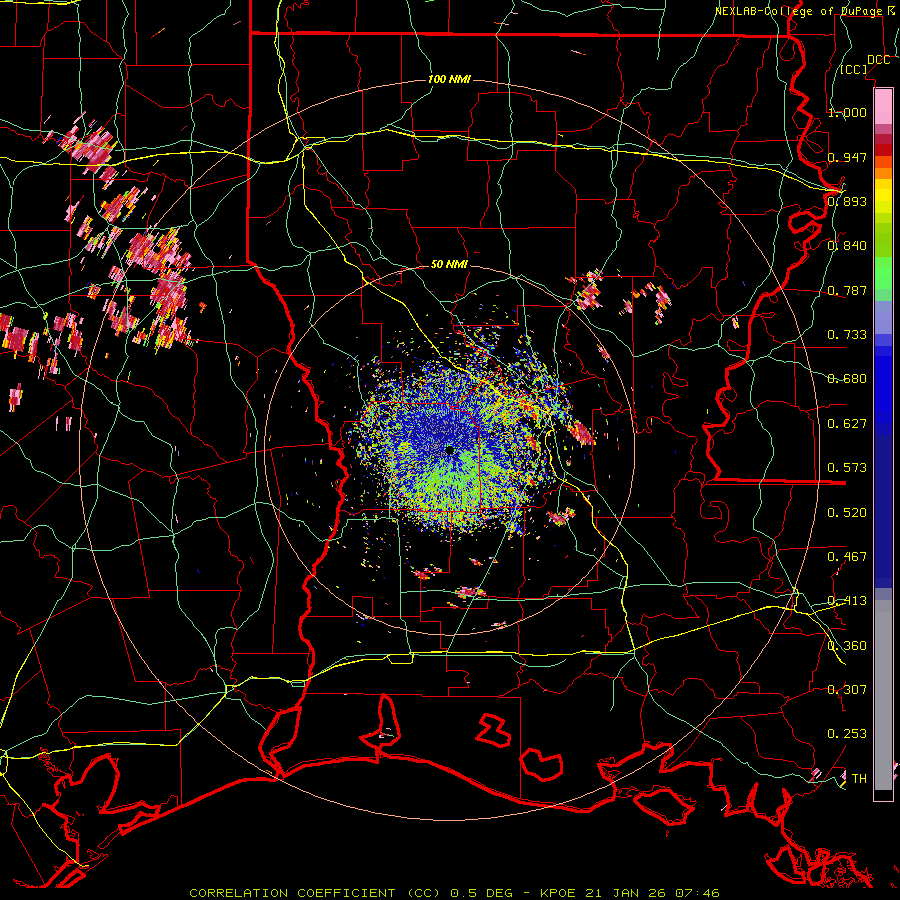This screenshot has height=900, width=900.
Task: Click the 07:46 timestamp in the caption
Action: click(697, 893)
